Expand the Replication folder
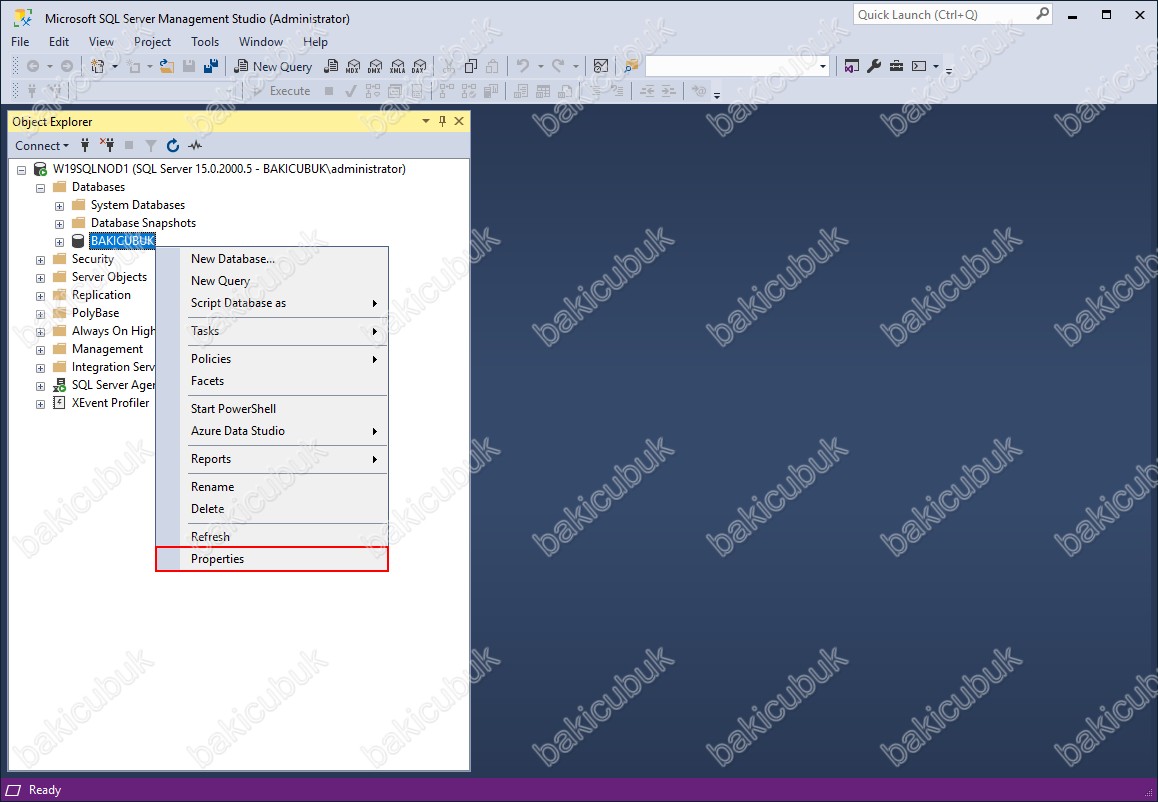Image resolution: width=1158 pixels, height=802 pixels. pyautogui.click(x=41, y=295)
